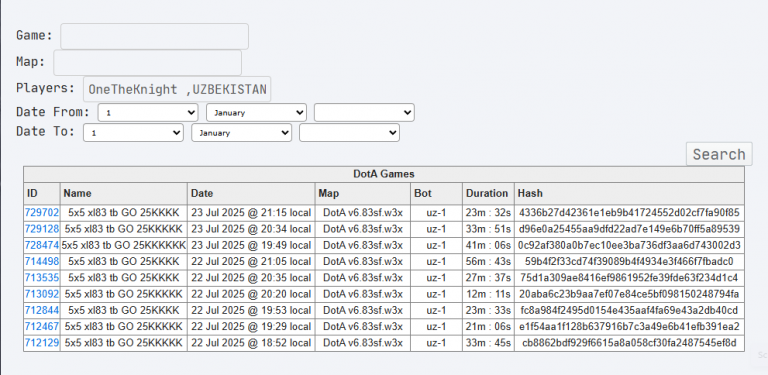Open game ID 714498 link
768x375 pixels.
(42, 261)
